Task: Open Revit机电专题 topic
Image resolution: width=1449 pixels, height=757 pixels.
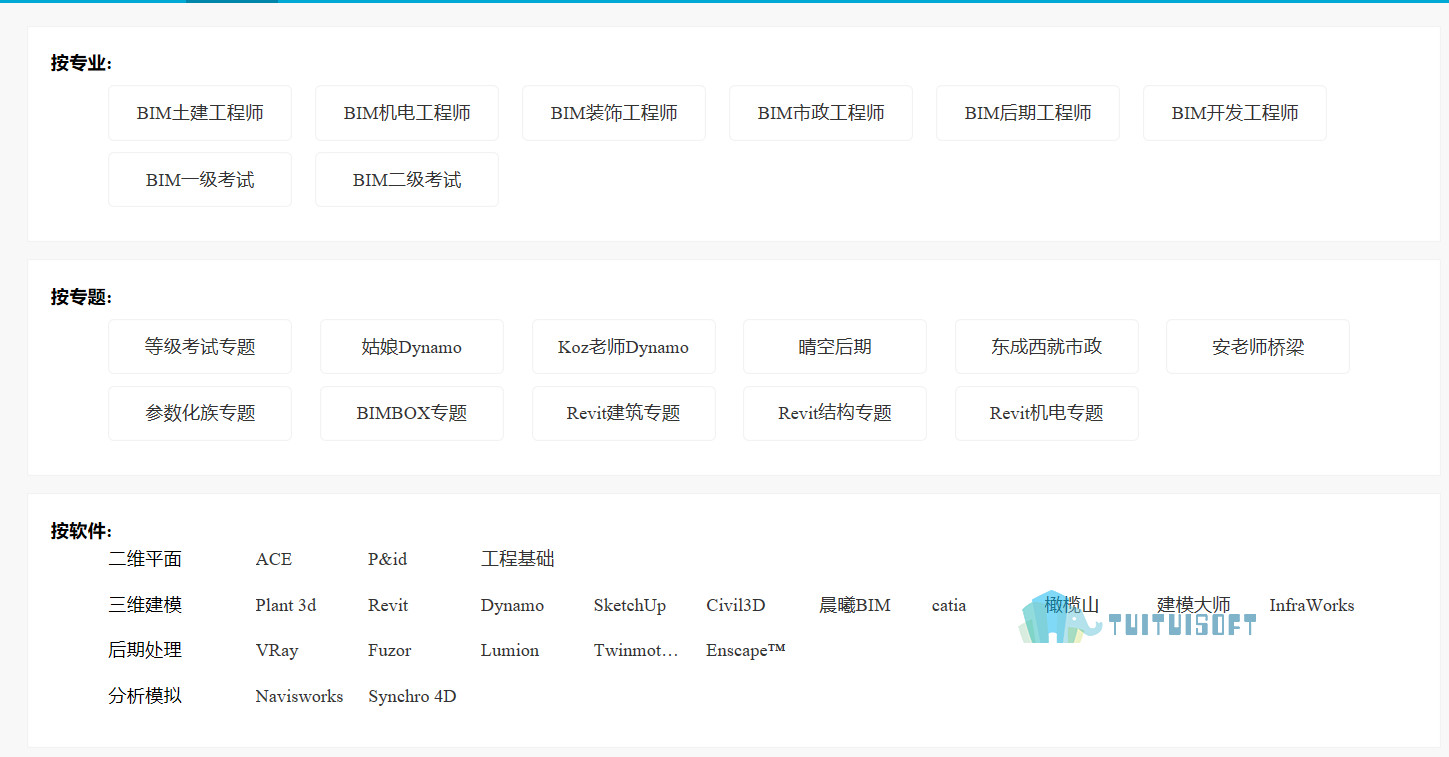Action: tap(1047, 413)
